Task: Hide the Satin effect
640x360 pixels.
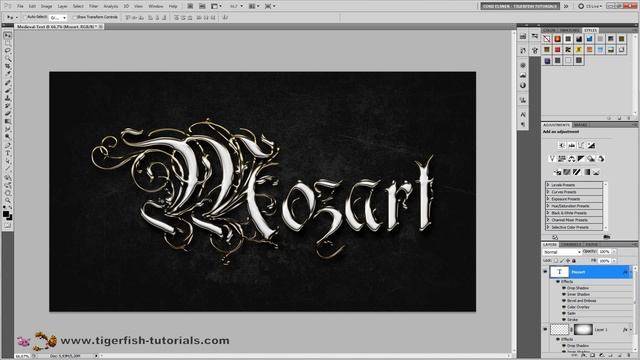Action: (x=564, y=313)
